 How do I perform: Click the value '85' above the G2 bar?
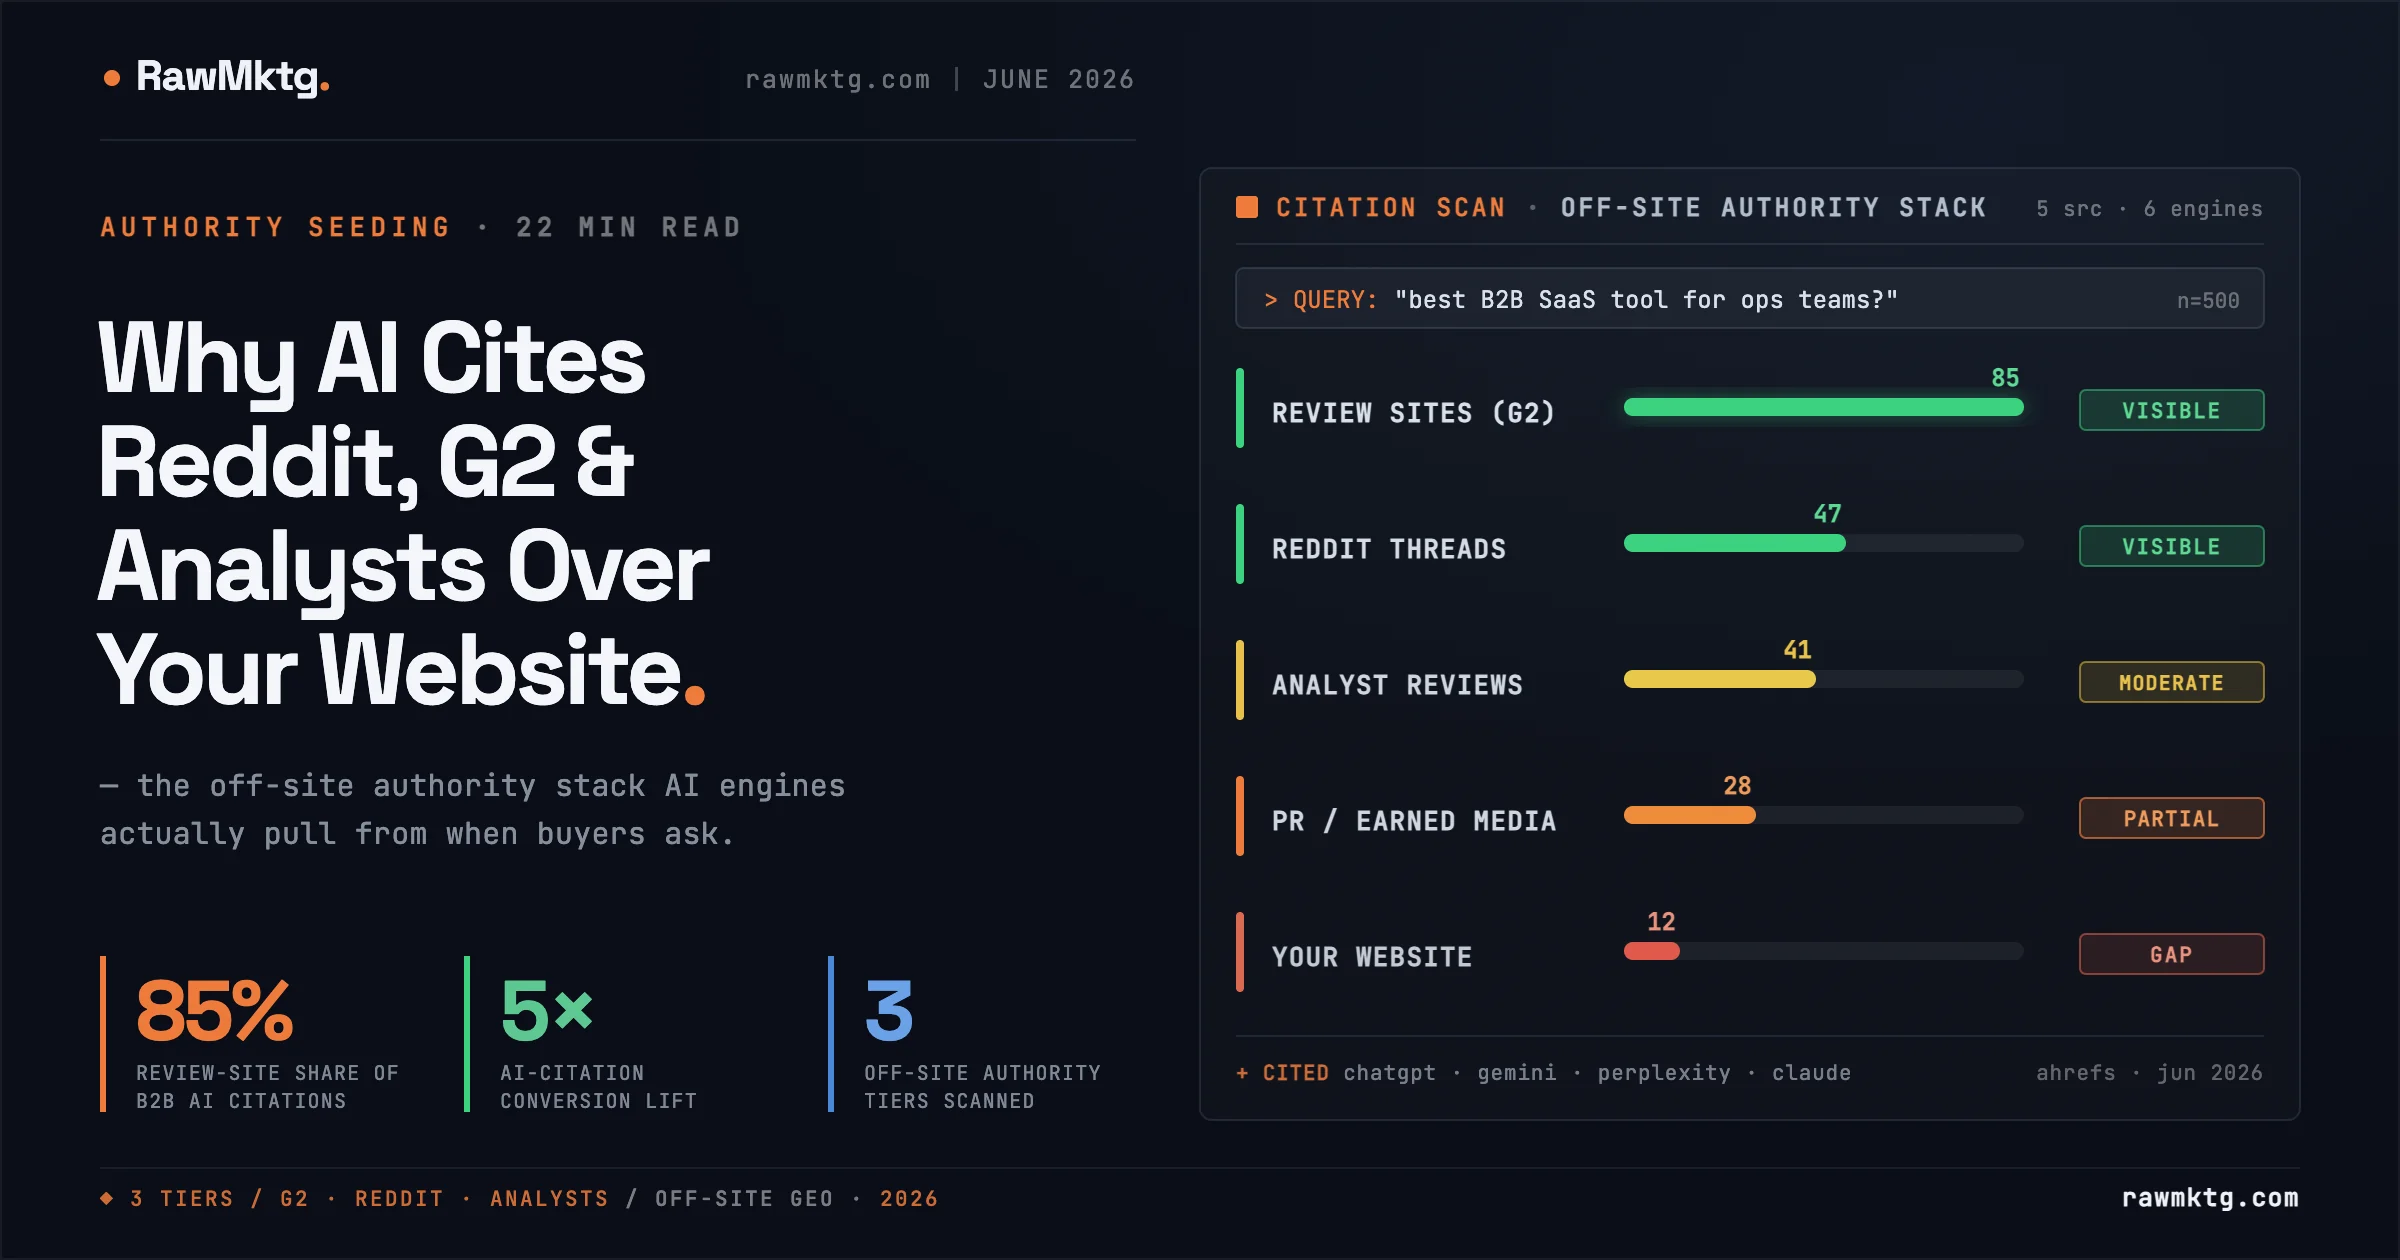[2005, 377]
